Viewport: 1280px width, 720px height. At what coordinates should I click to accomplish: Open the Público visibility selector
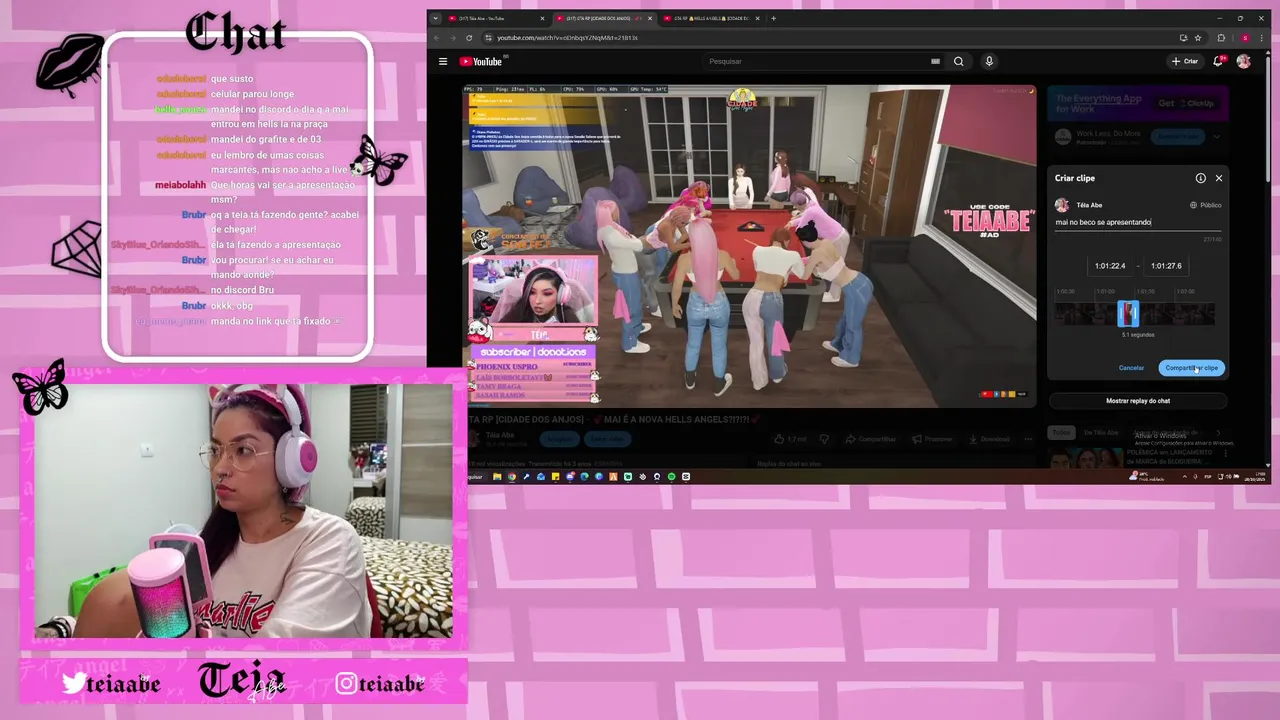pyautogui.click(x=1205, y=205)
